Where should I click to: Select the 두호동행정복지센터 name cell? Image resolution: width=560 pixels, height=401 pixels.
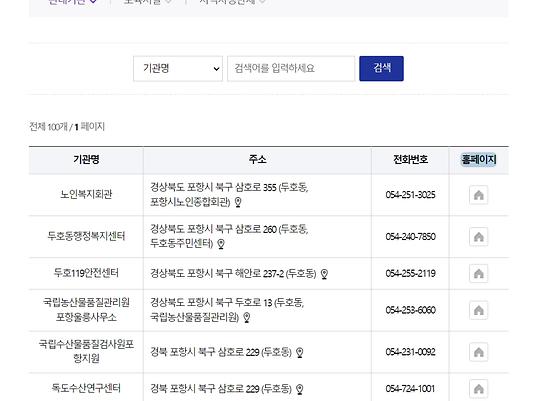click(86, 236)
